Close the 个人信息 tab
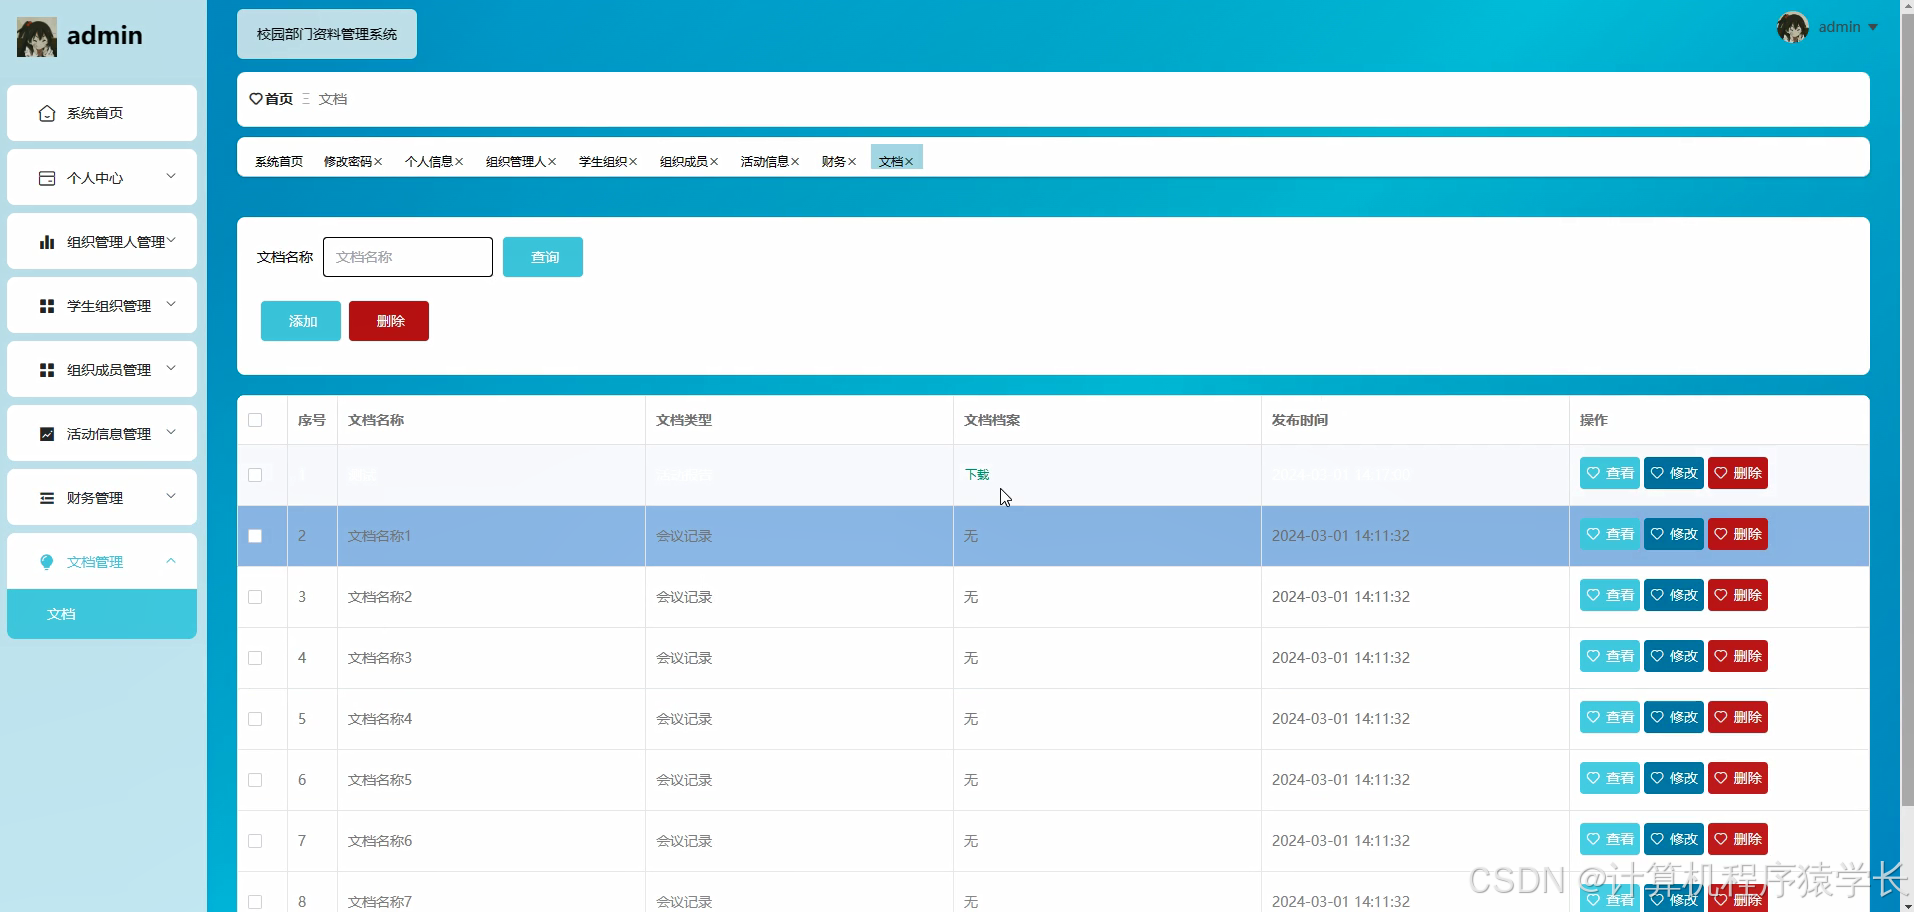Image resolution: width=1914 pixels, height=912 pixels. (459, 162)
